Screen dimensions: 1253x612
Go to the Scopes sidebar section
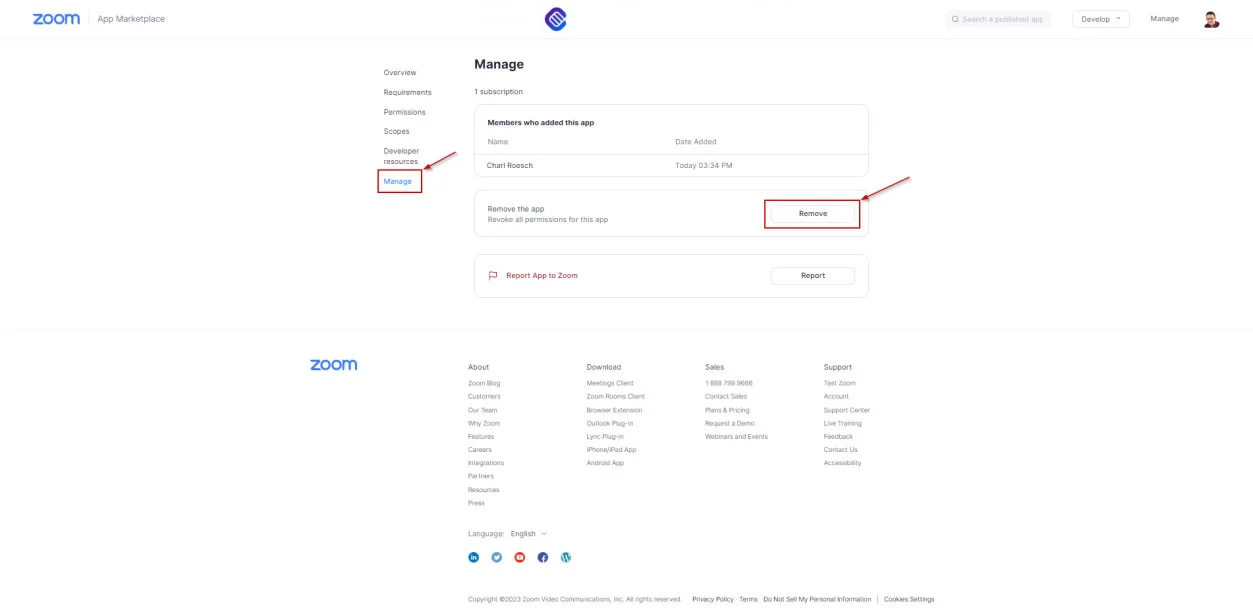[396, 132]
